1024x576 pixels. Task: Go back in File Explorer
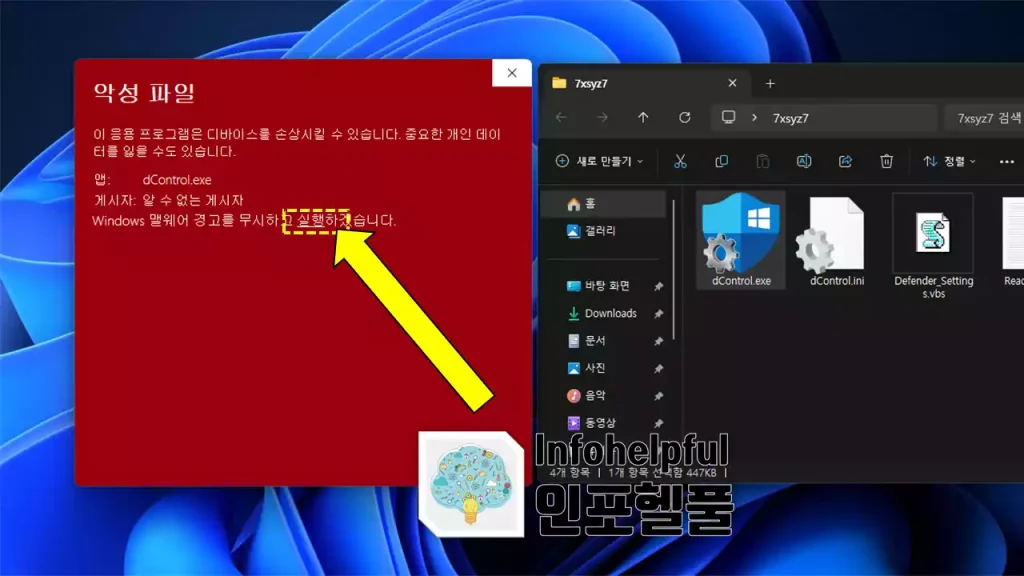click(561, 118)
